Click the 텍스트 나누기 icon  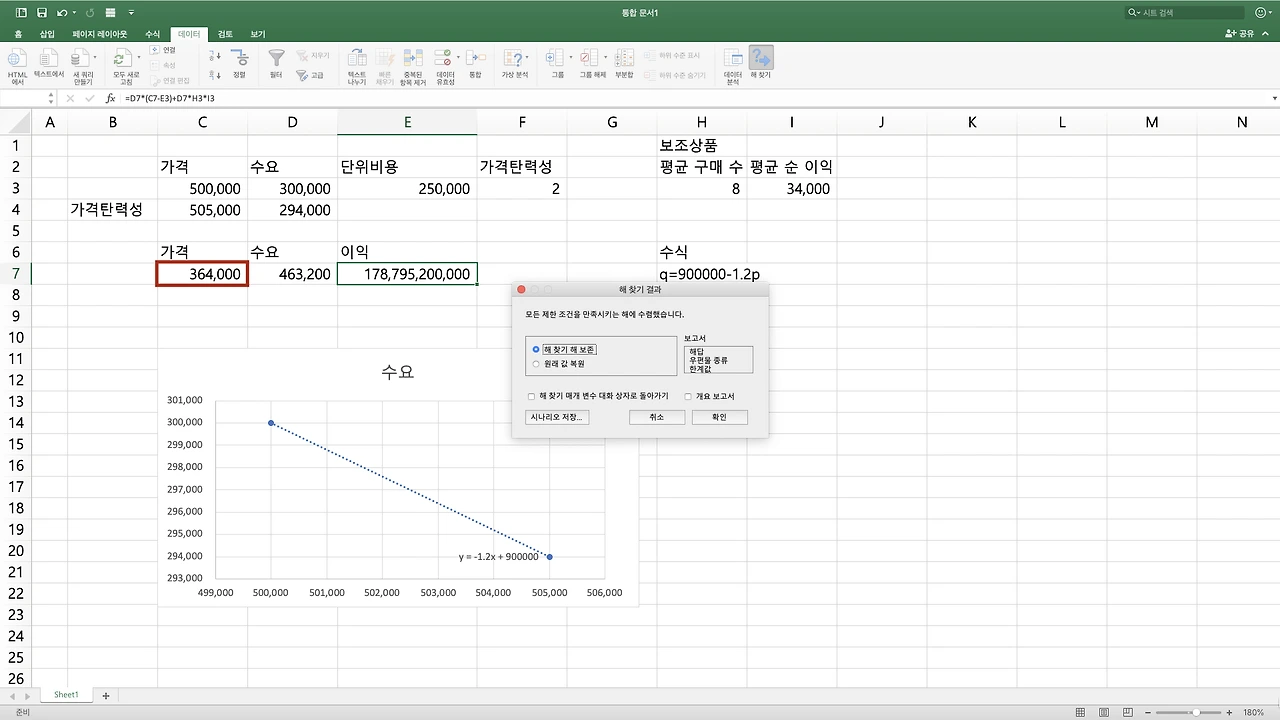(x=356, y=58)
